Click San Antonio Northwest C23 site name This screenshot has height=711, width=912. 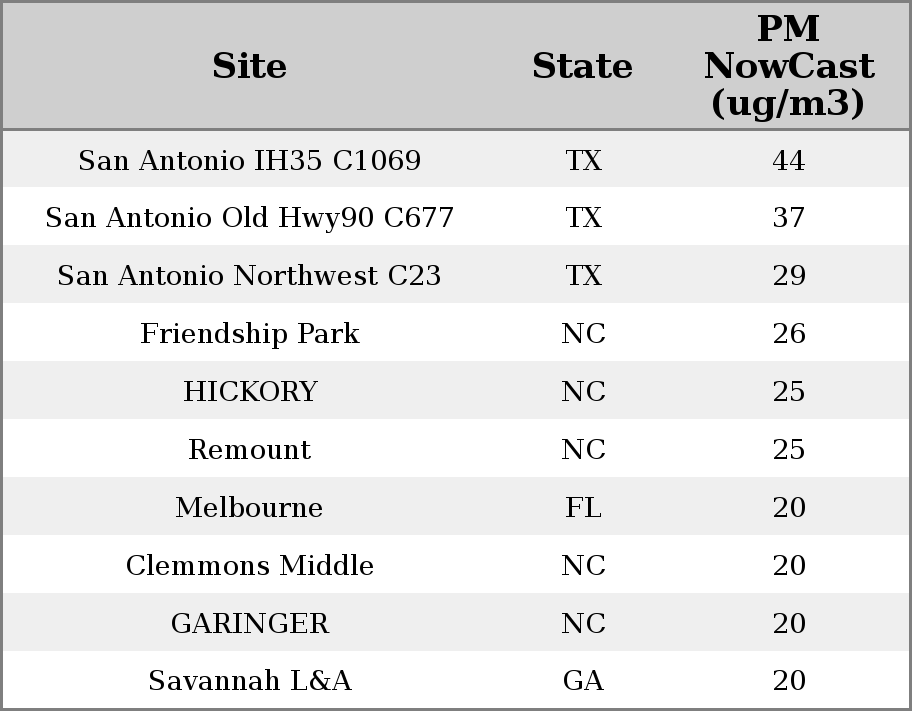pos(249,276)
